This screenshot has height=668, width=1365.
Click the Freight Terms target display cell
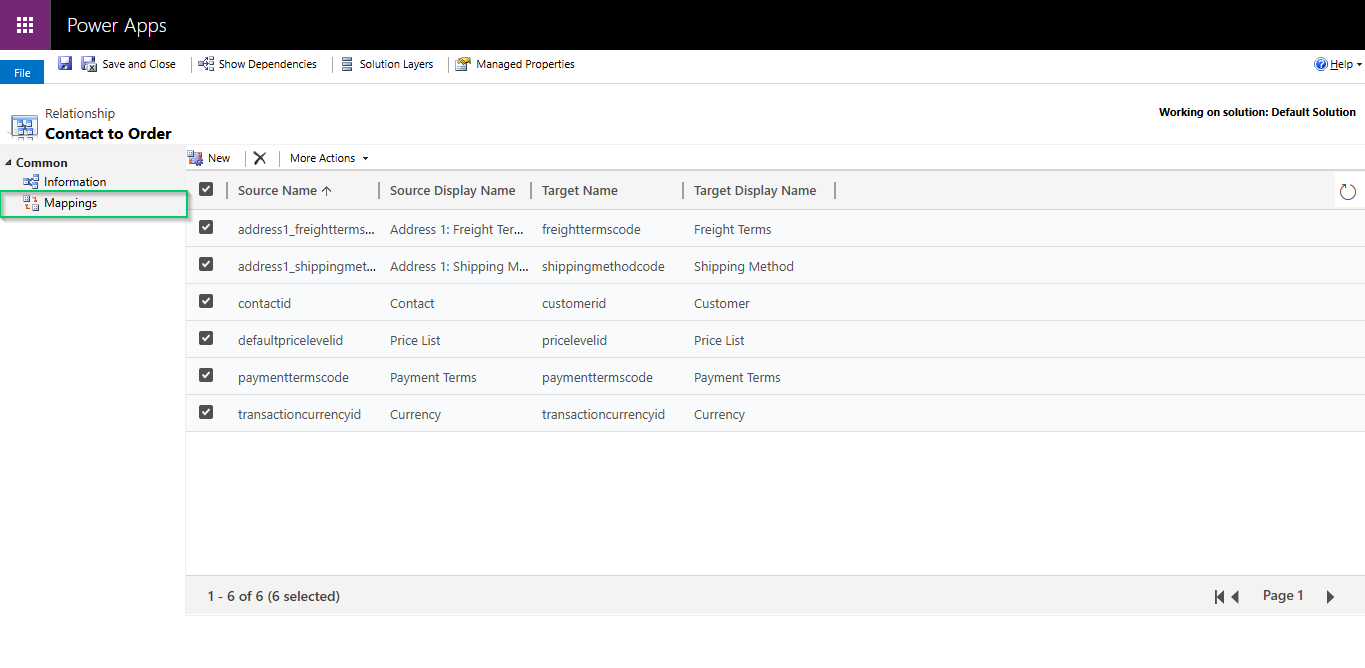point(733,229)
